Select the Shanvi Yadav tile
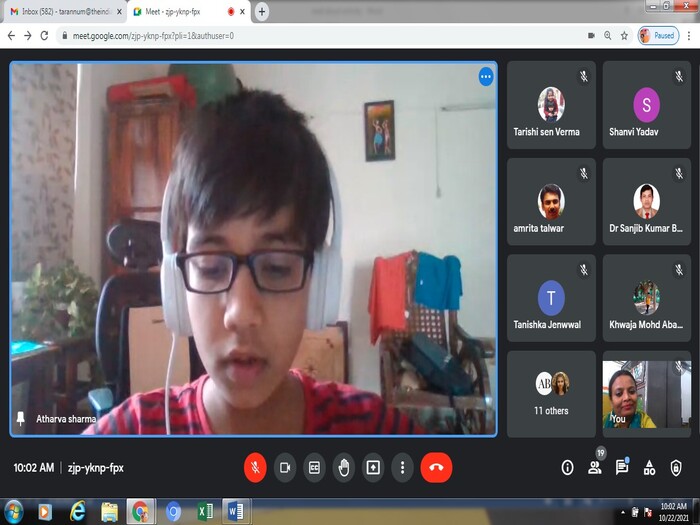Viewport: 700px width, 525px height. (647, 105)
